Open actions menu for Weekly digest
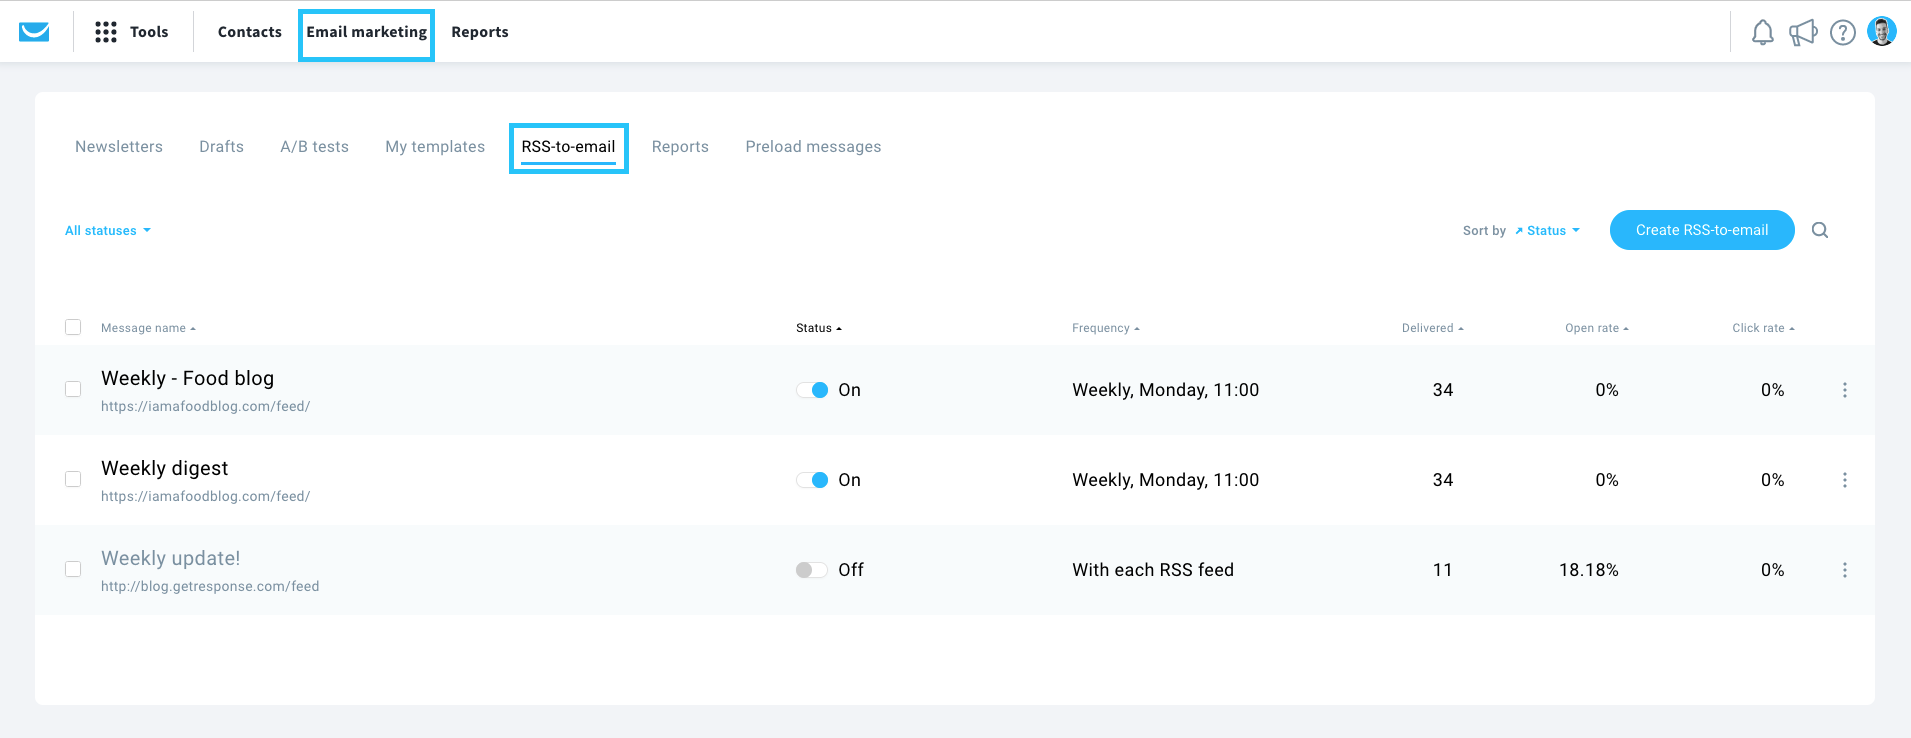 [1845, 480]
